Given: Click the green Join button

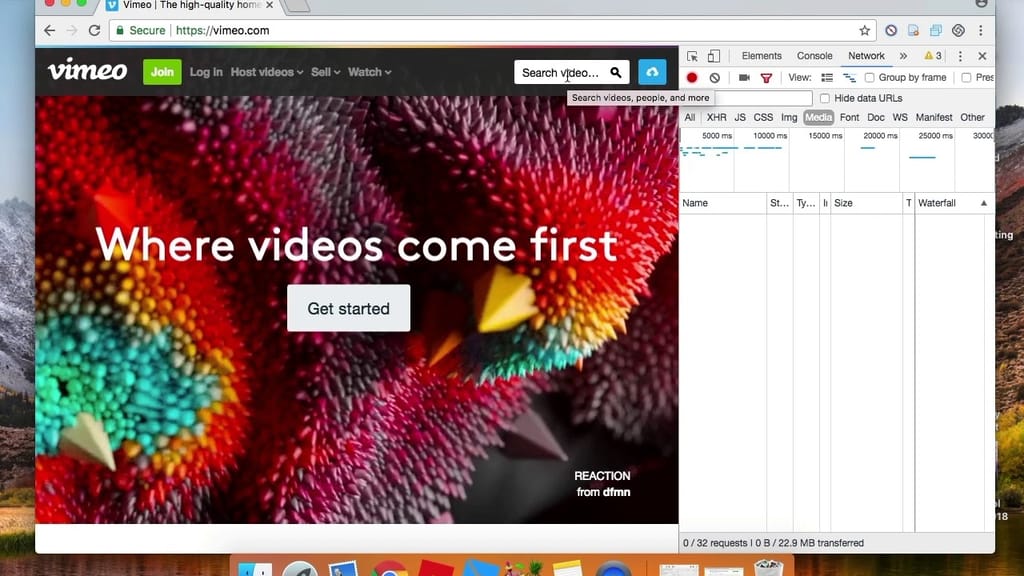Looking at the screenshot, I should (x=162, y=72).
